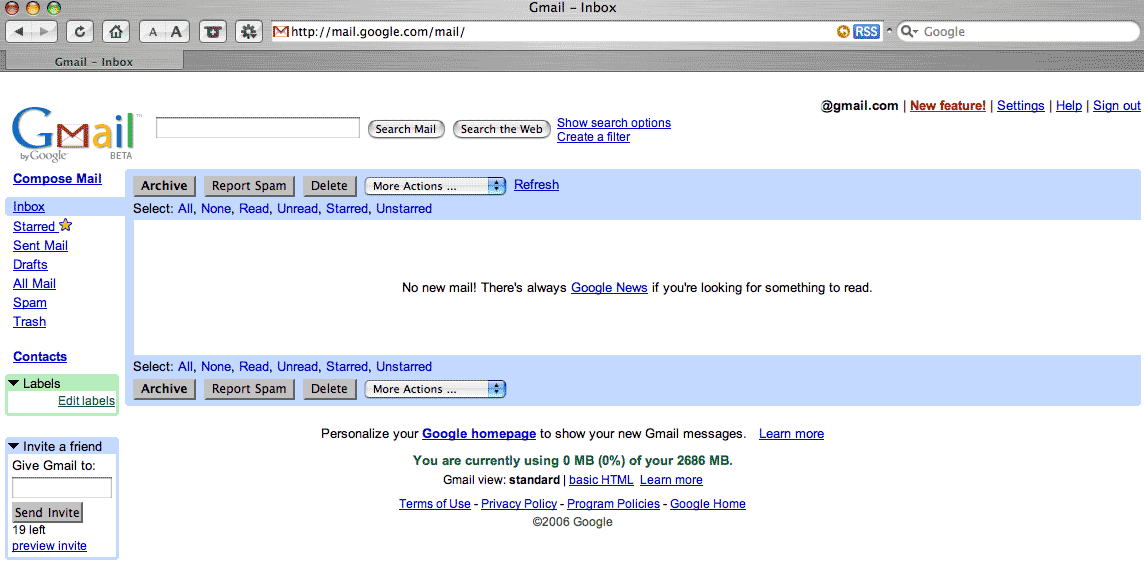Click the Search Mail button
This screenshot has width=1144, height=577.
click(406, 129)
